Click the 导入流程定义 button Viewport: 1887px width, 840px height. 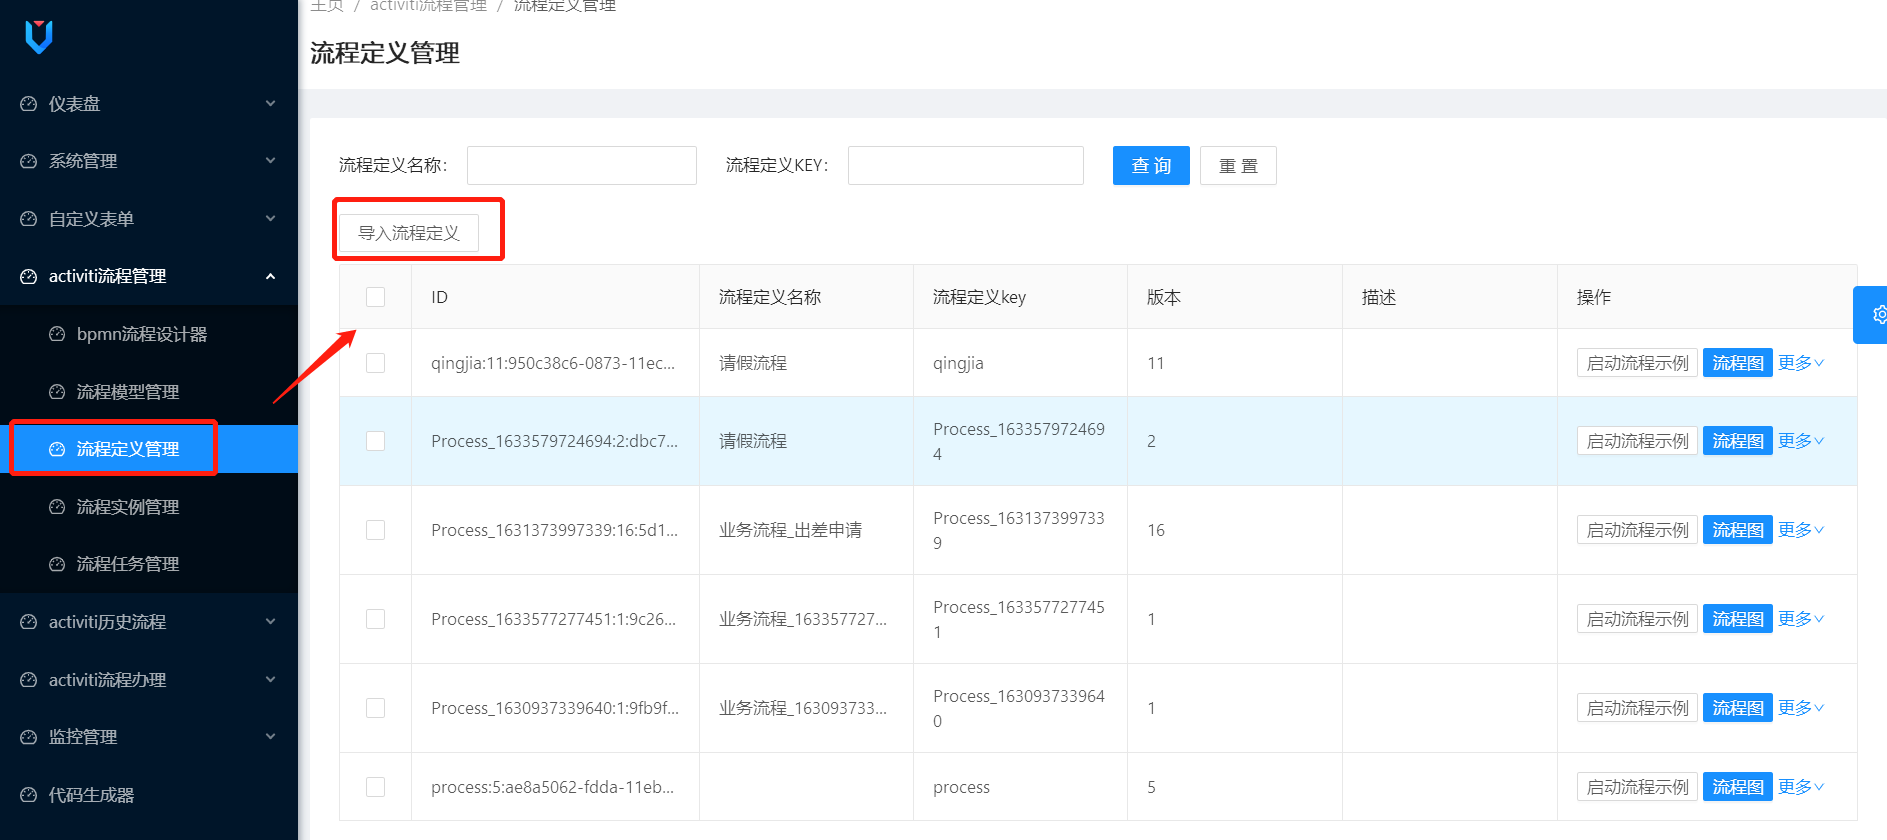[x=409, y=233]
